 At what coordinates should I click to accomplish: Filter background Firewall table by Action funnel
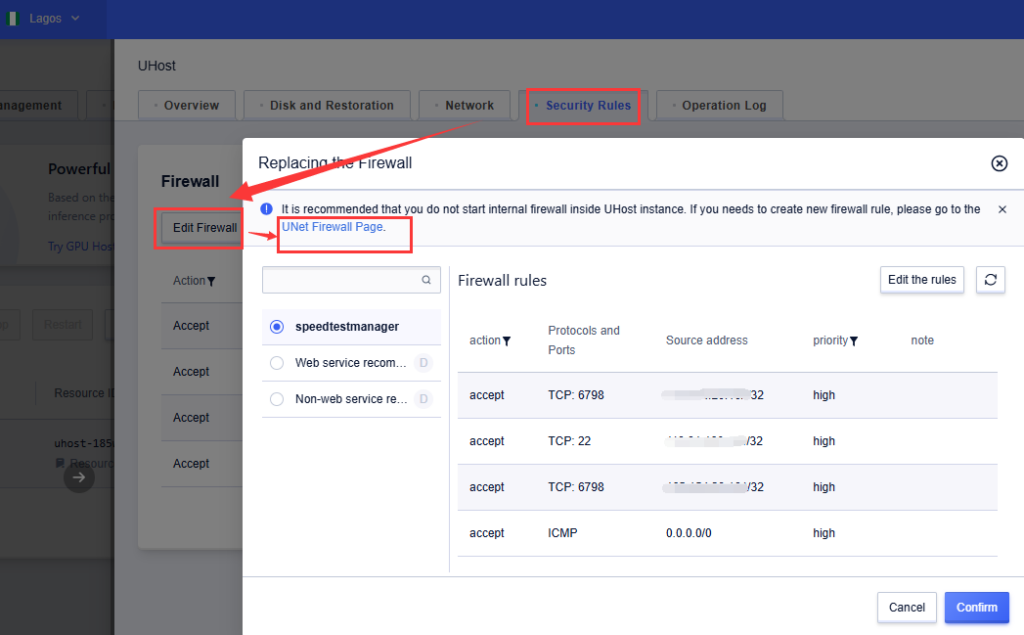point(211,282)
